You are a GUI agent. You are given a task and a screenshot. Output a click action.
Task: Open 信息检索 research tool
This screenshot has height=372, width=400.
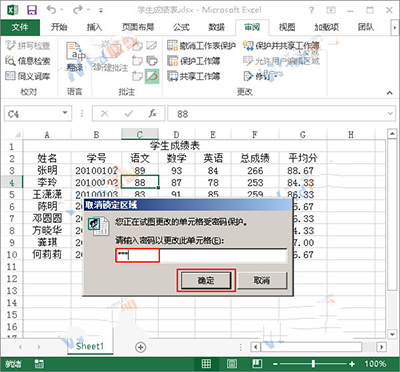[x=28, y=61]
